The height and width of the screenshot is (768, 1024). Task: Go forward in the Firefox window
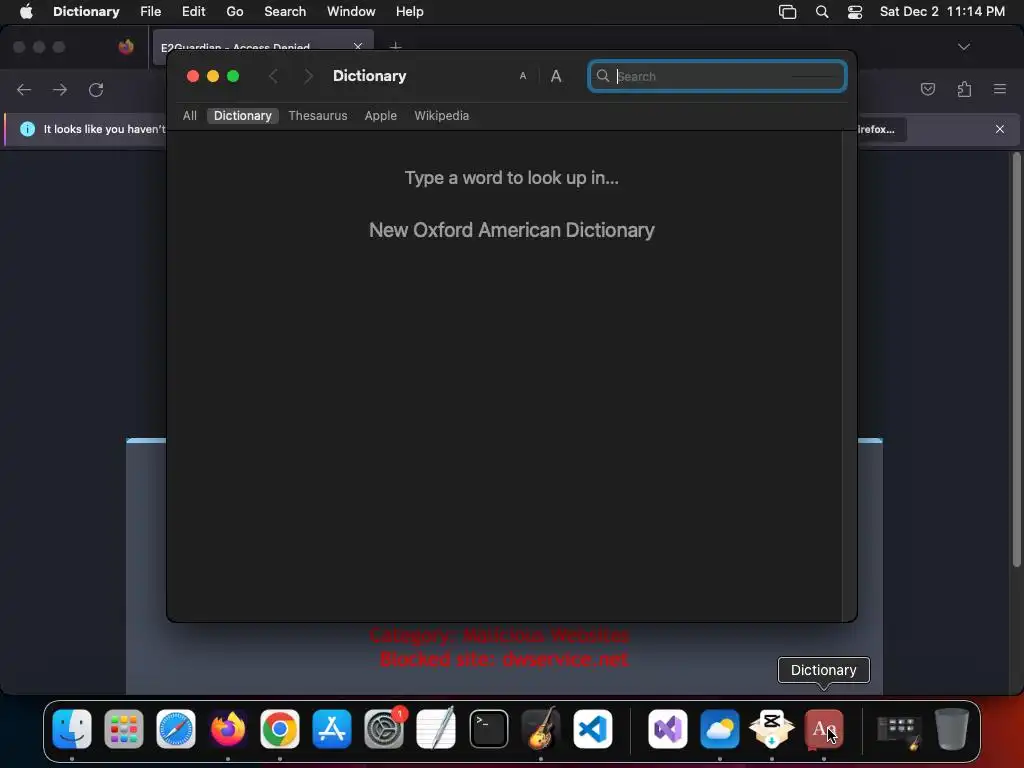pos(60,89)
